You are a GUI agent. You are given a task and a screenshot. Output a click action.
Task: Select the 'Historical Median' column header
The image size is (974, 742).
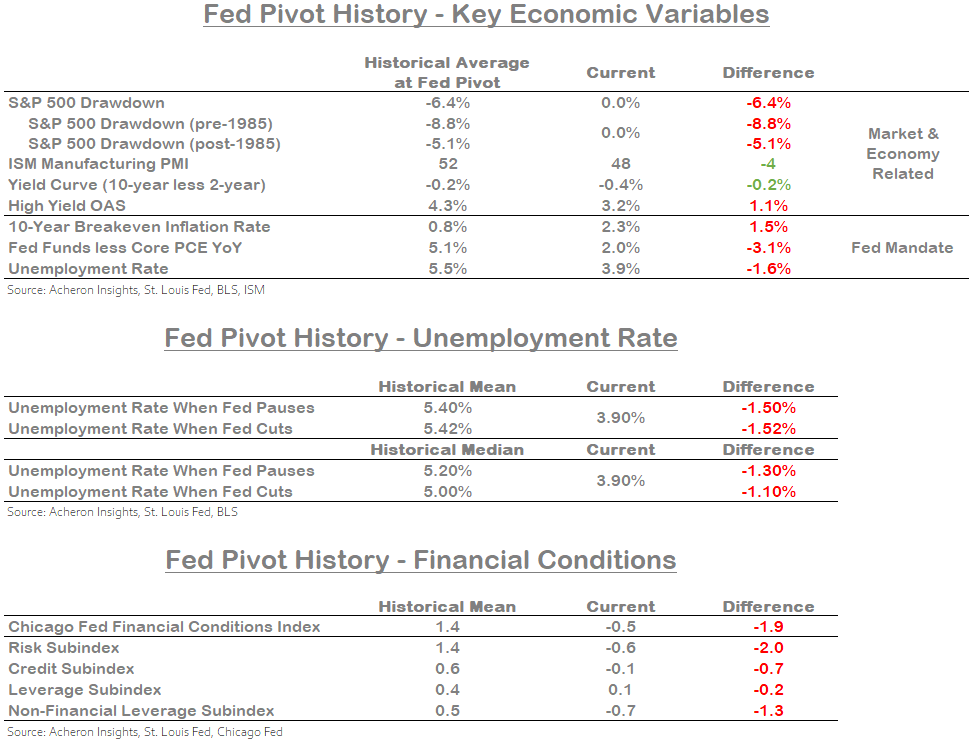(x=447, y=450)
